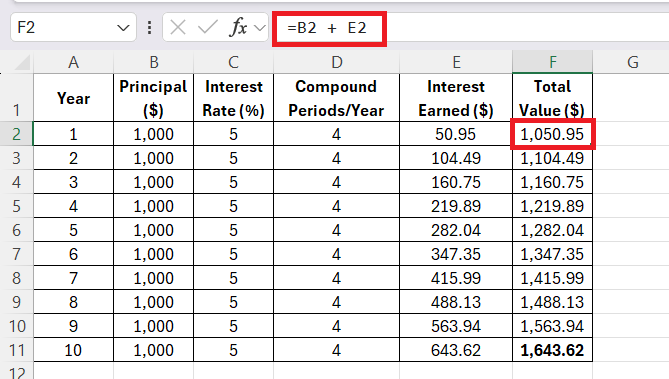Select empty cell G2
The height and width of the screenshot is (379, 669).
pyautogui.click(x=631, y=134)
